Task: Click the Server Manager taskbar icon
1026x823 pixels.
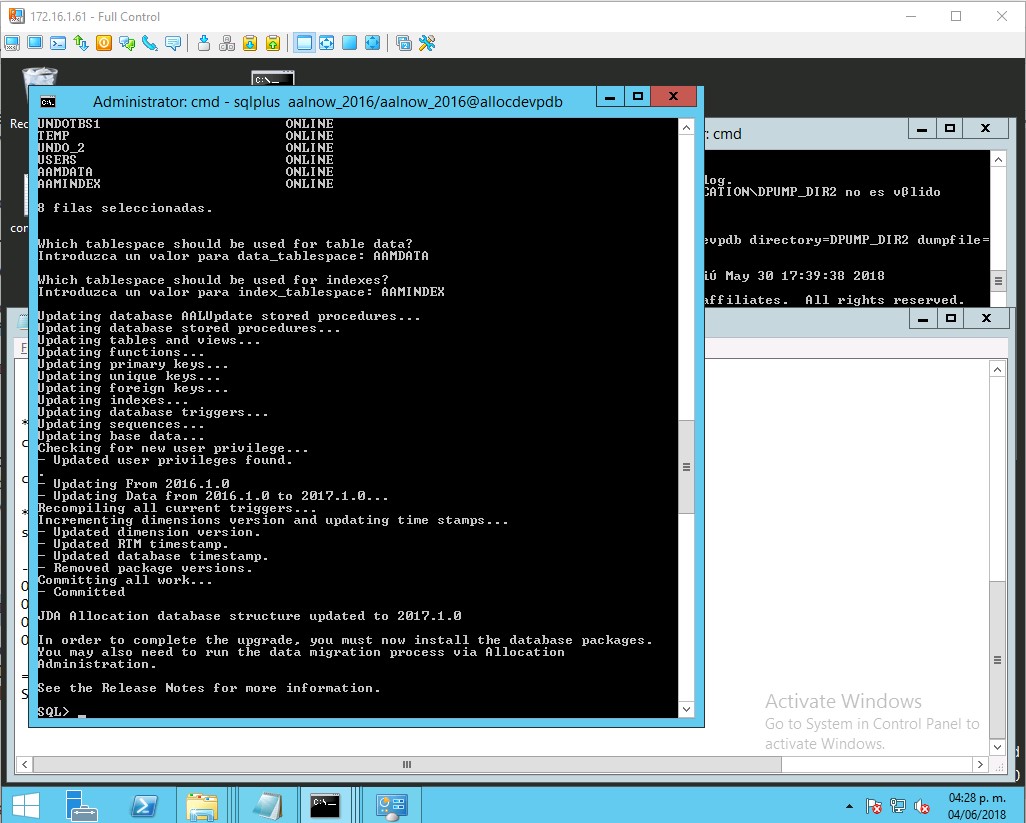Action: (x=83, y=804)
